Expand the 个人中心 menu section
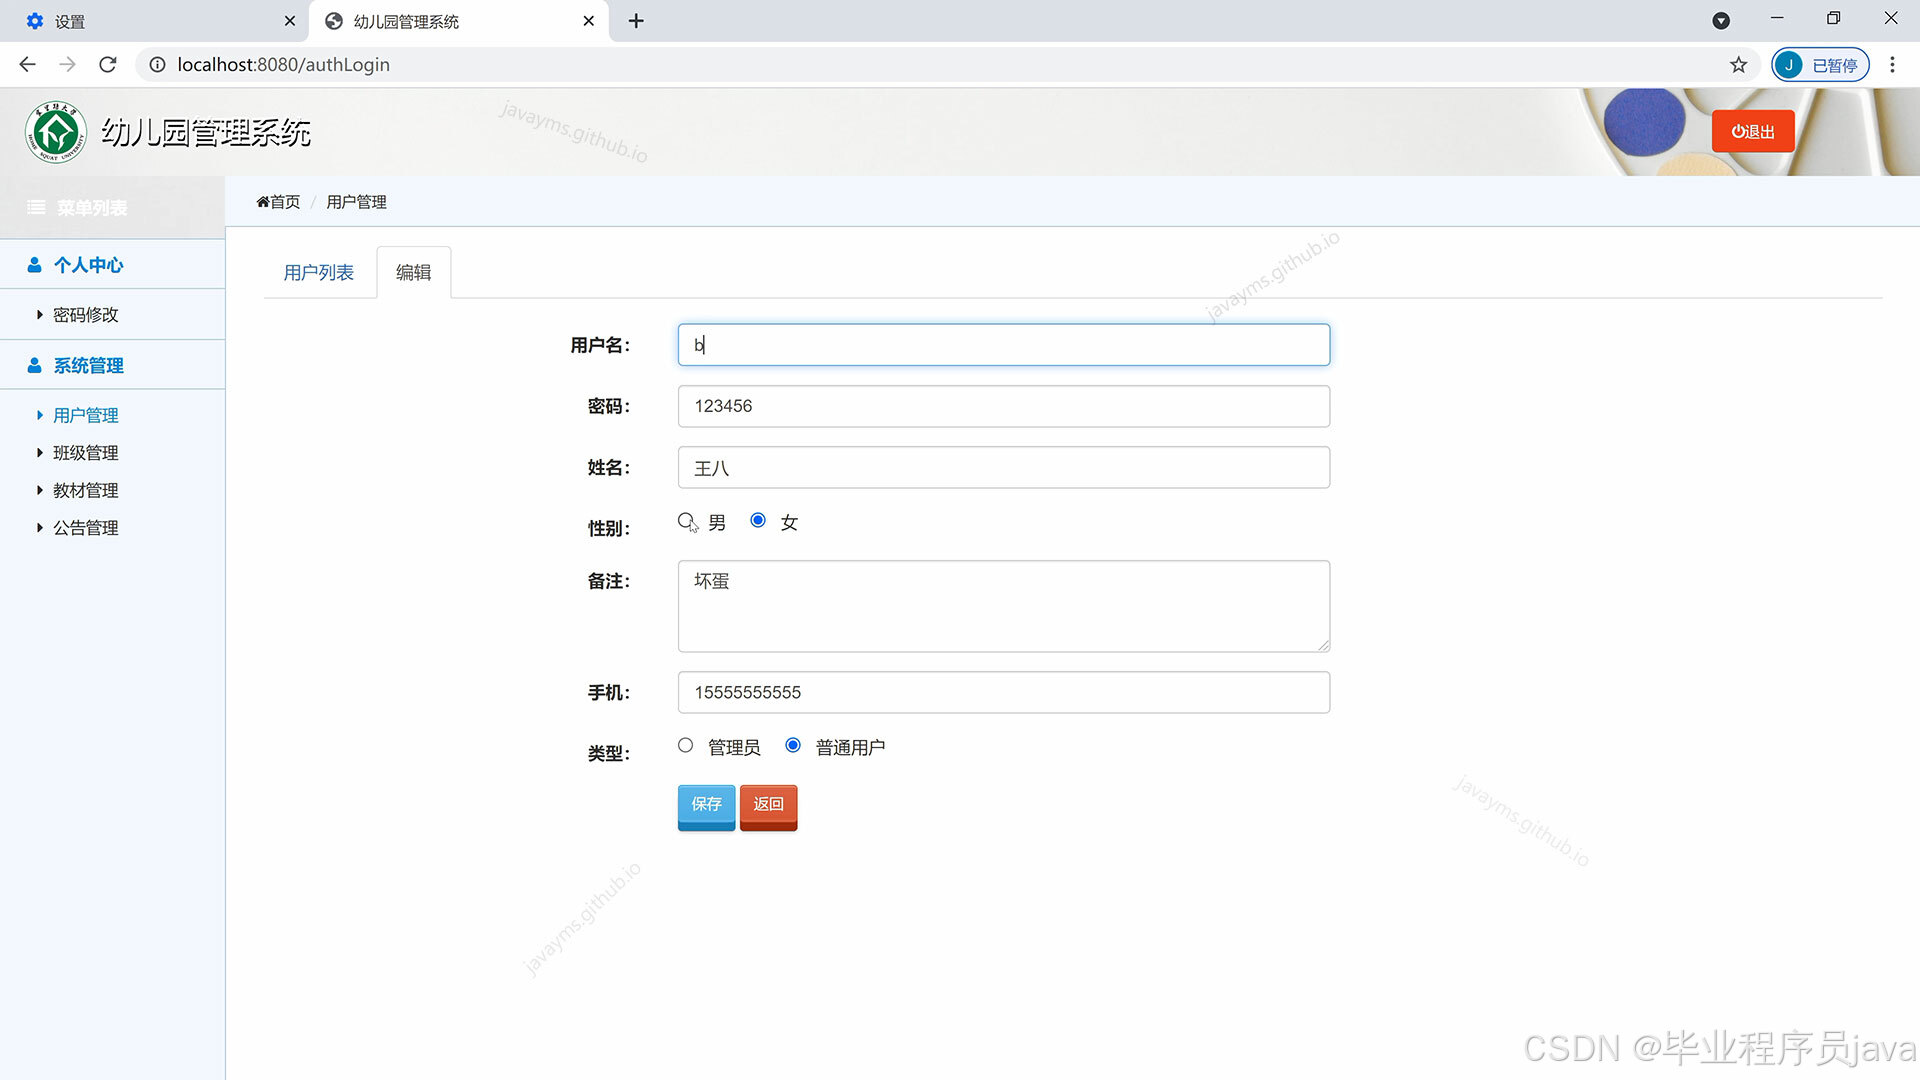Image resolution: width=1920 pixels, height=1080 pixels. click(x=112, y=265)
